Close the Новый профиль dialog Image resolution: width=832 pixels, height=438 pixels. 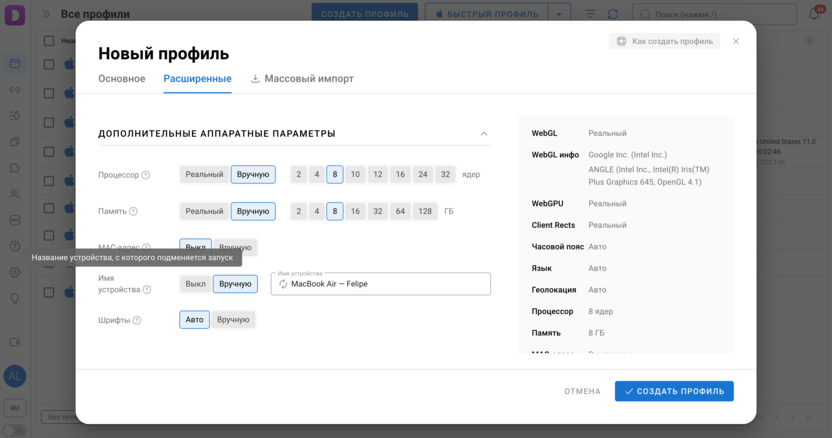(x=736, y=41)
